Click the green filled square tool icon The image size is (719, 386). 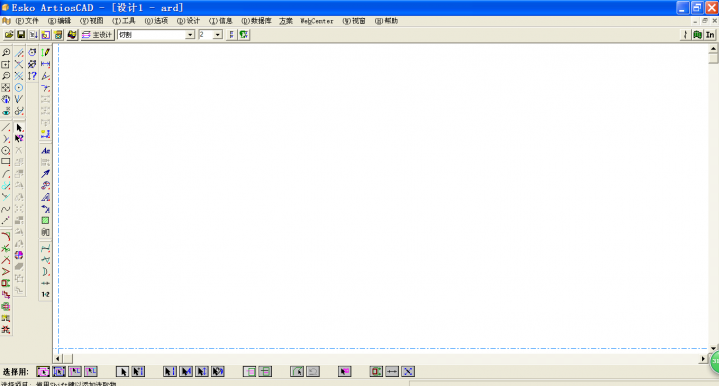click(x=45, y=221)
